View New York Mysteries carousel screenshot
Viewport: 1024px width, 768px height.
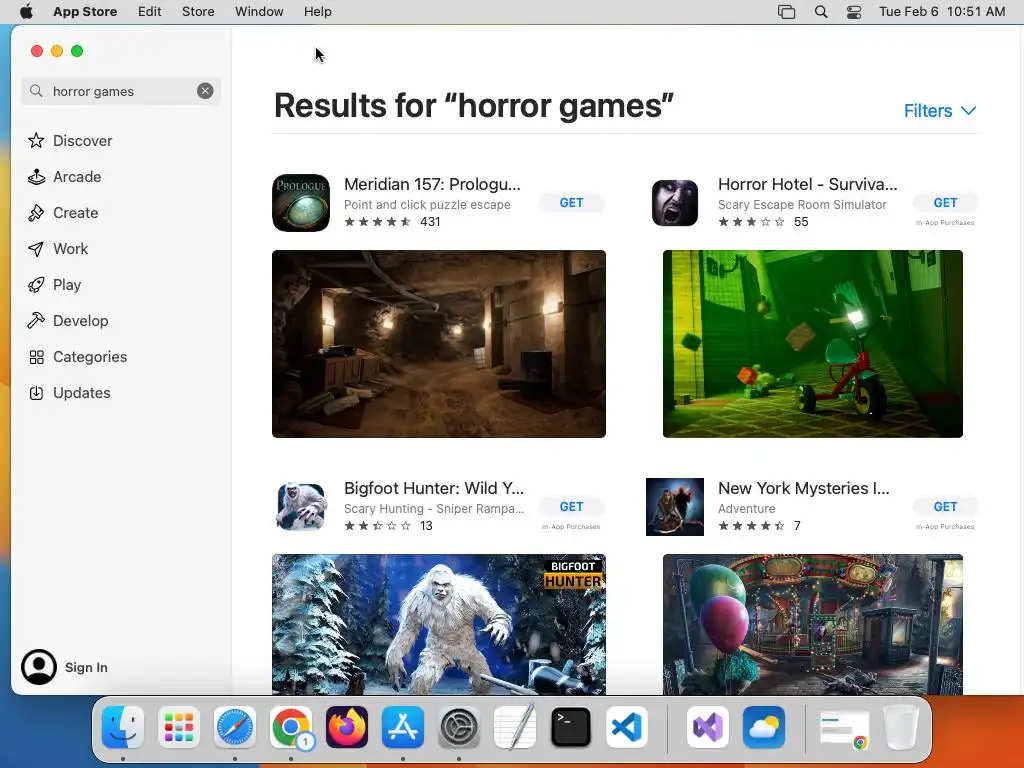tap(812, 624)
